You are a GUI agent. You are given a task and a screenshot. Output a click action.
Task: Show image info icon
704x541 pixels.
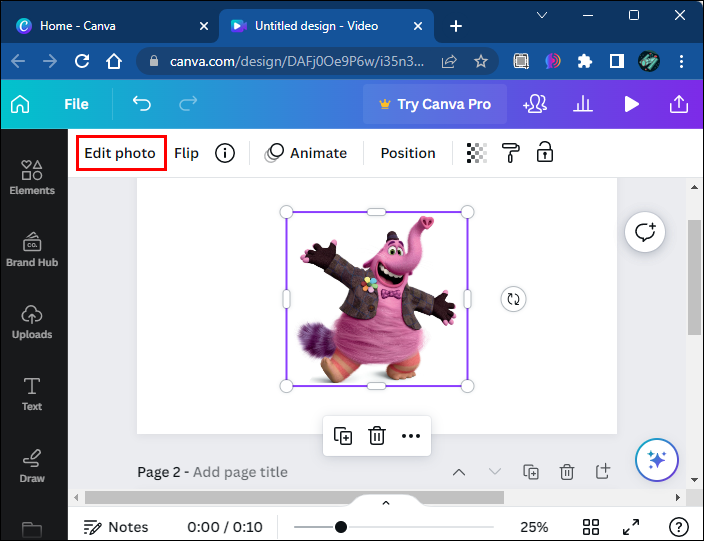pos(225,153)
